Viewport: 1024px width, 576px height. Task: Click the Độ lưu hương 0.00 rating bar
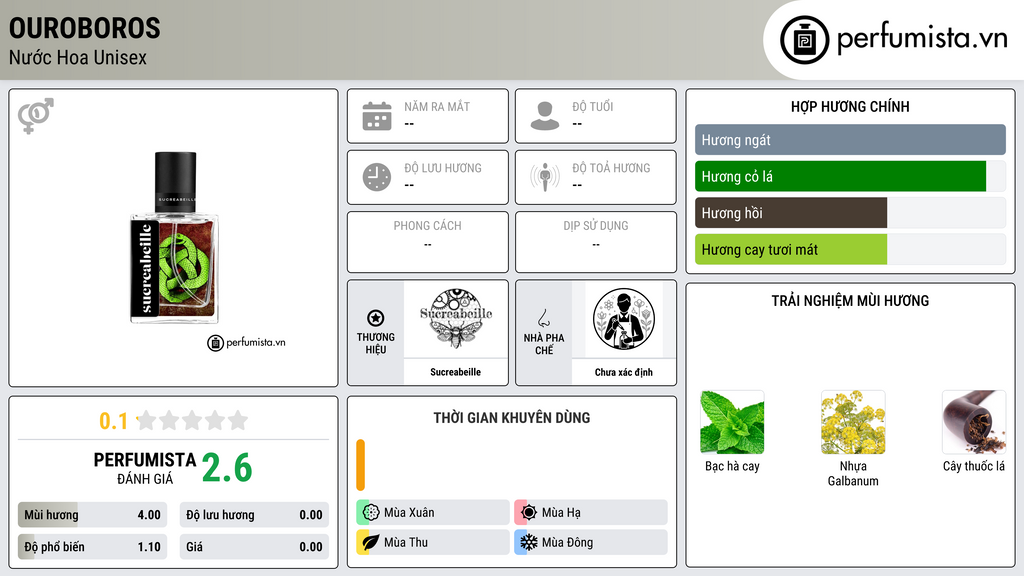tap(254, 515)
